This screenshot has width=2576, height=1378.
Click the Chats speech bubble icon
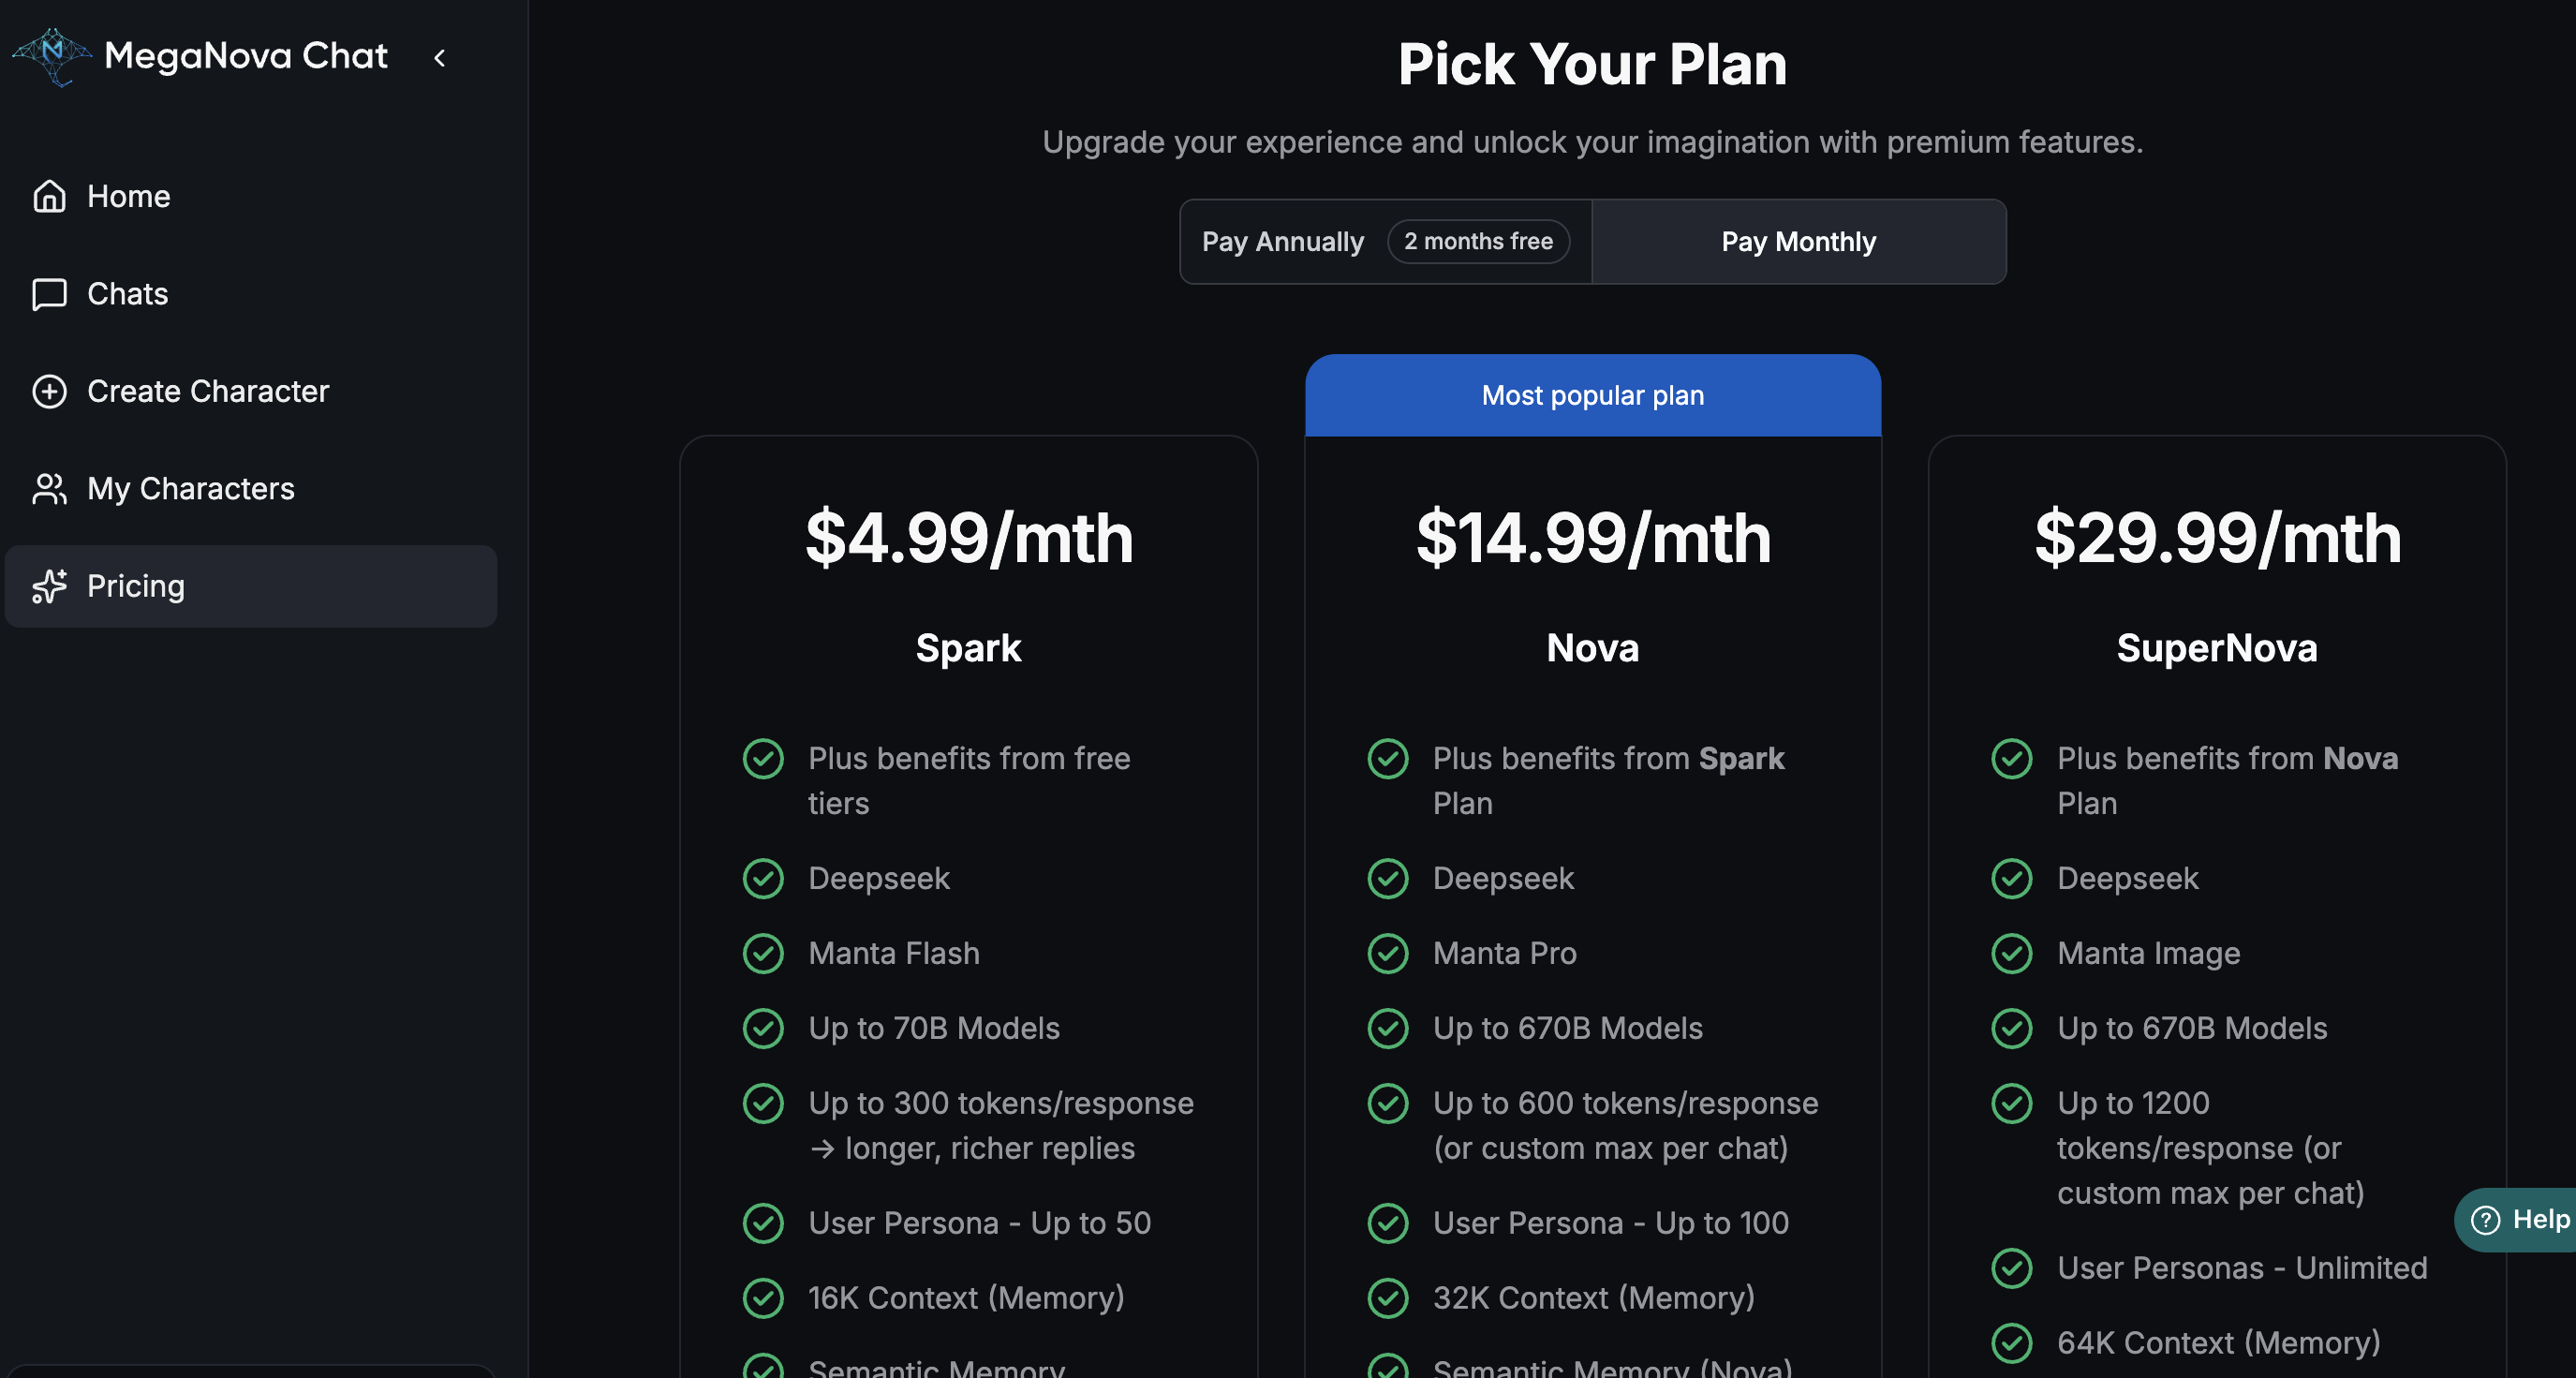(x=49, y=294)
